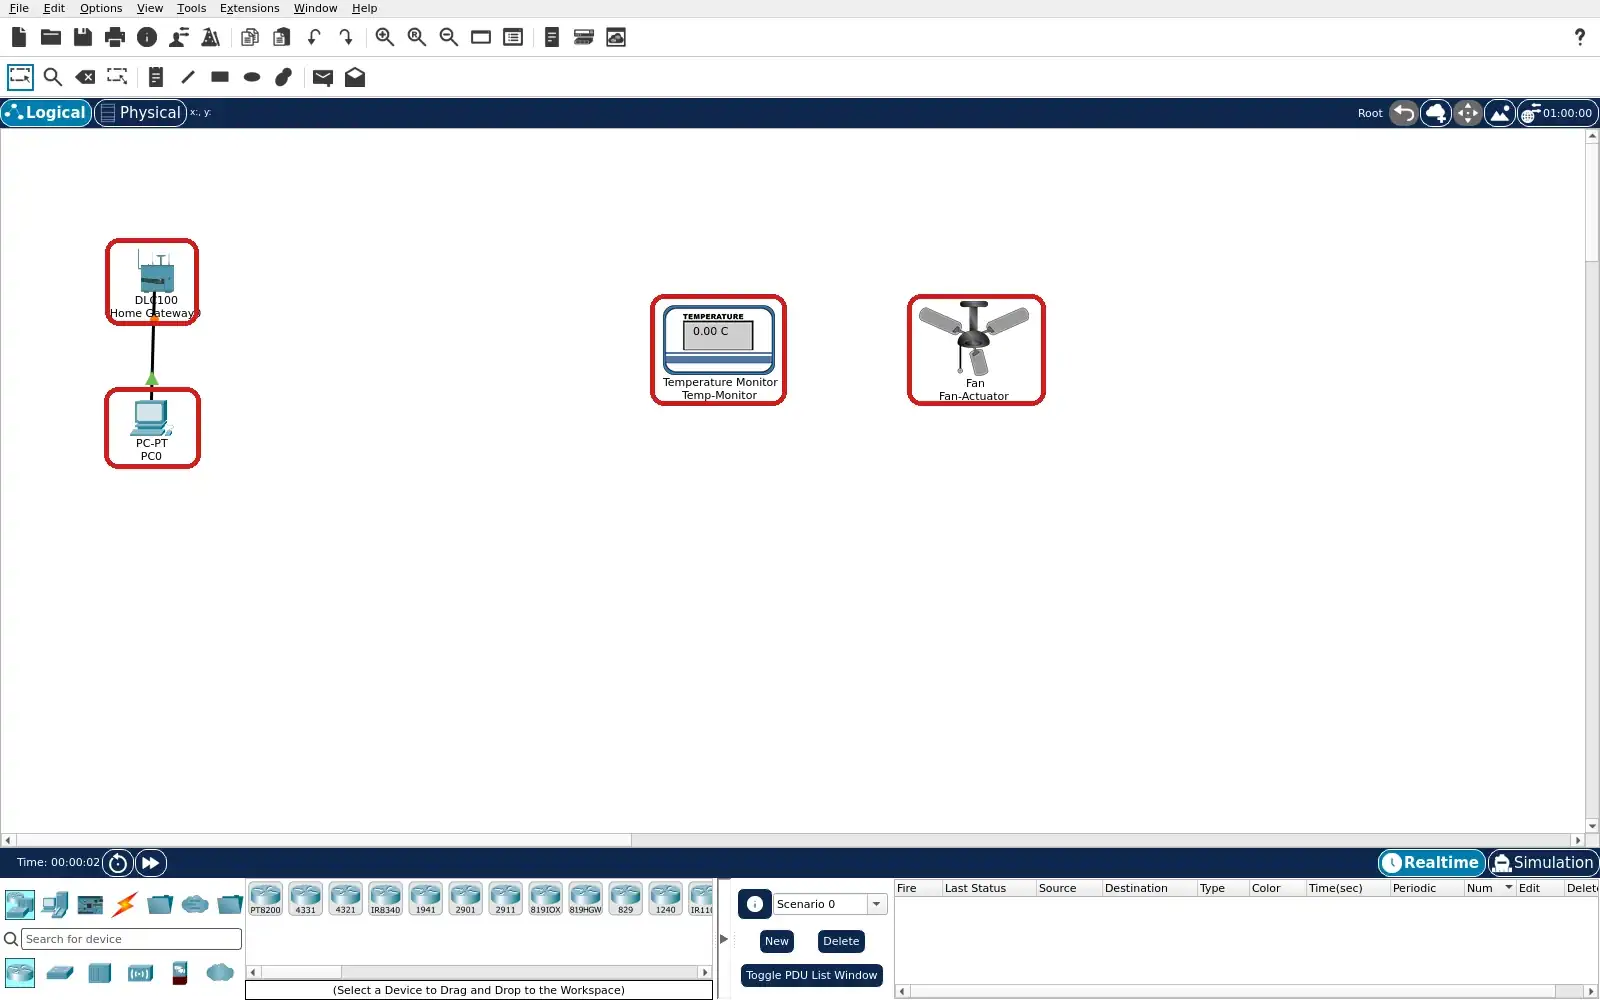Select the Draw Line tool

(188, 77)
